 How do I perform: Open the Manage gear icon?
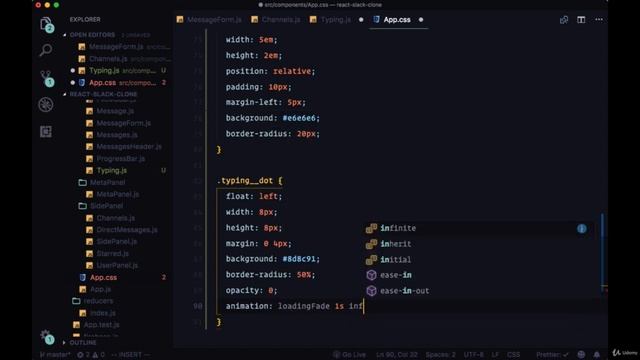pos(46,336)
